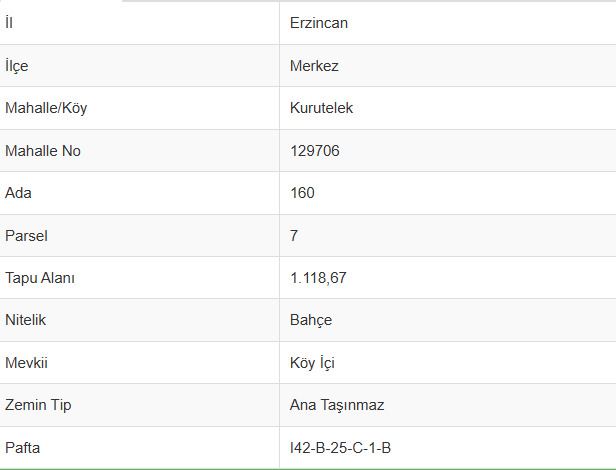Click the Ada value 160
Image resolution: width=616 pixels, height=470 pixels.
301,193
